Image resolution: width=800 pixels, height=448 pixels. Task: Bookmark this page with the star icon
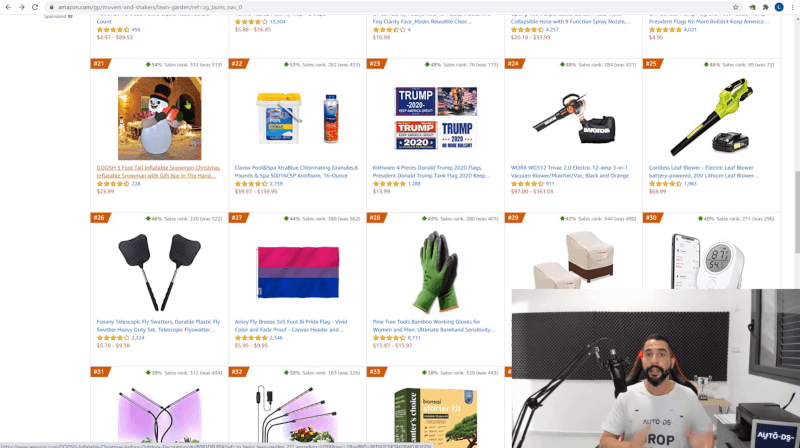coord(736,7)
